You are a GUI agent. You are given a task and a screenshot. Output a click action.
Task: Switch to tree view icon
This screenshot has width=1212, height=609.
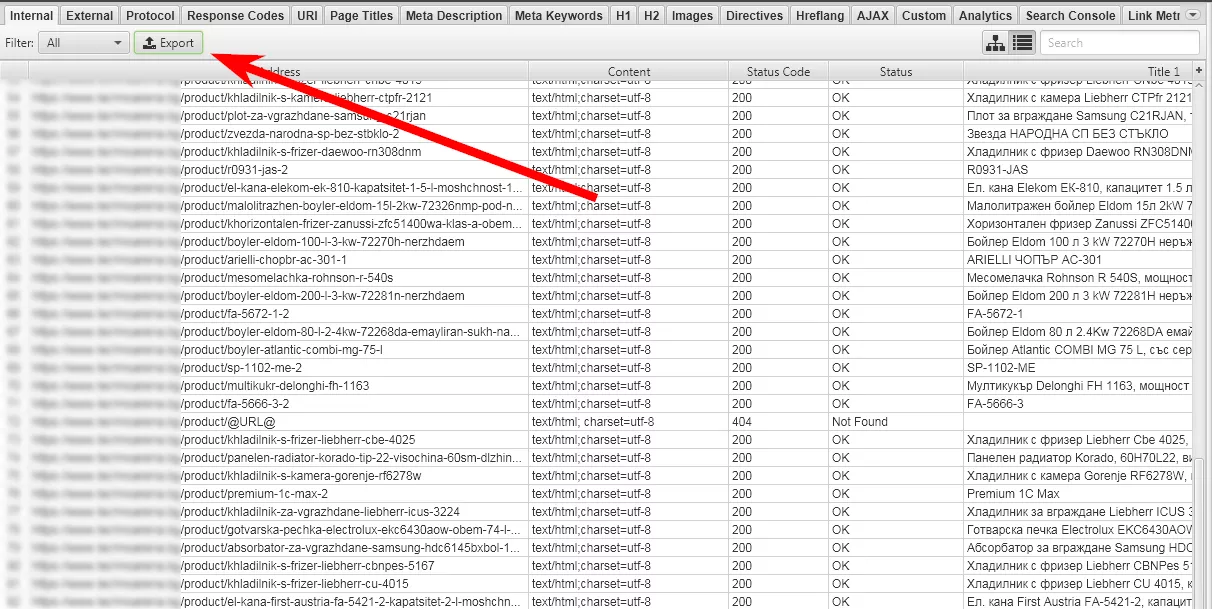tap(995, 43)
